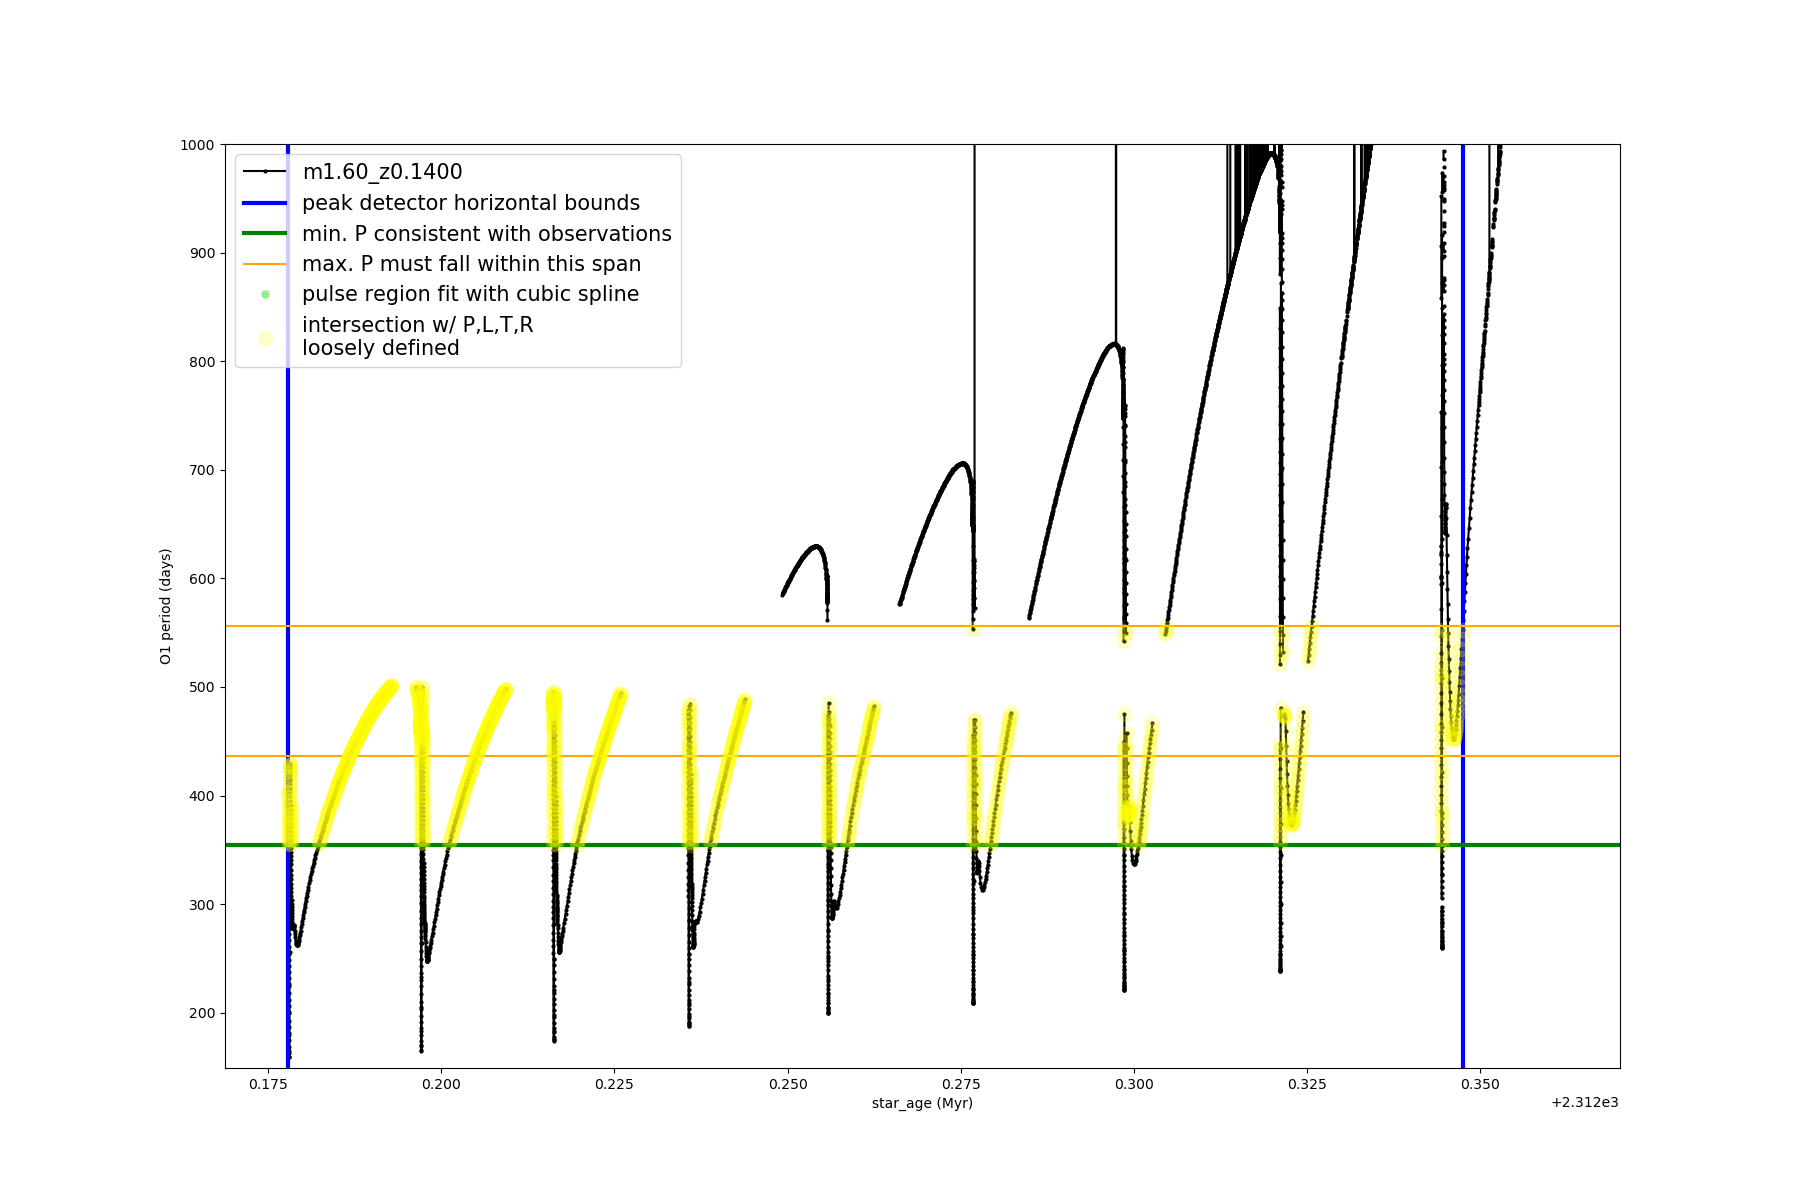The image size is (1800, 1200).
Task: Click the green legend line sample
Action: click(265, 233)
